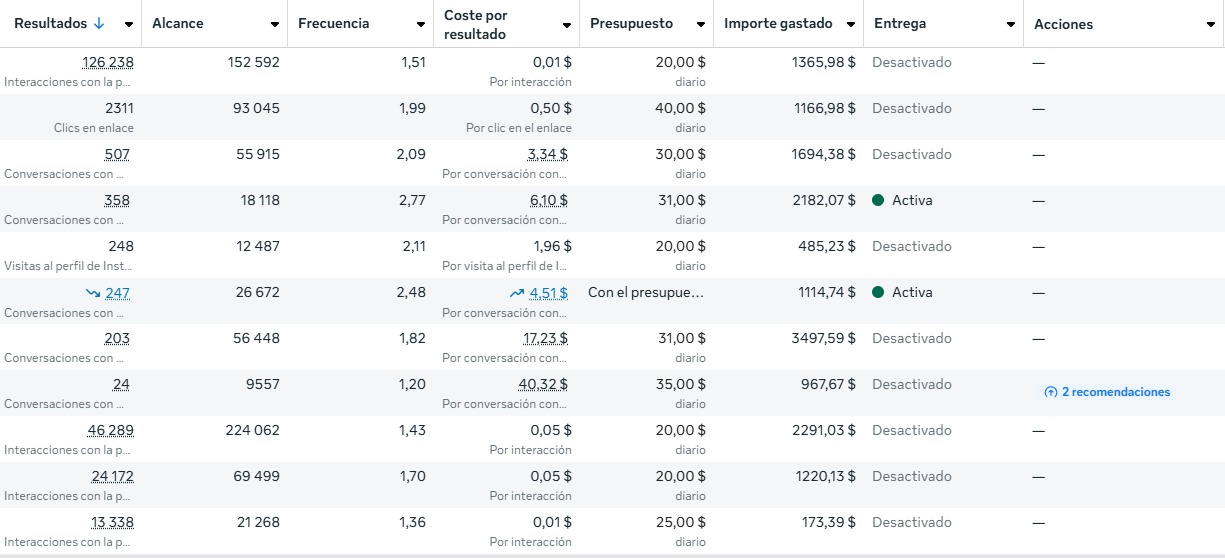Expand the Frecuencia column menu arrow
The width and height of the screenshot is (1225, 558).
(x=421, y=24)
